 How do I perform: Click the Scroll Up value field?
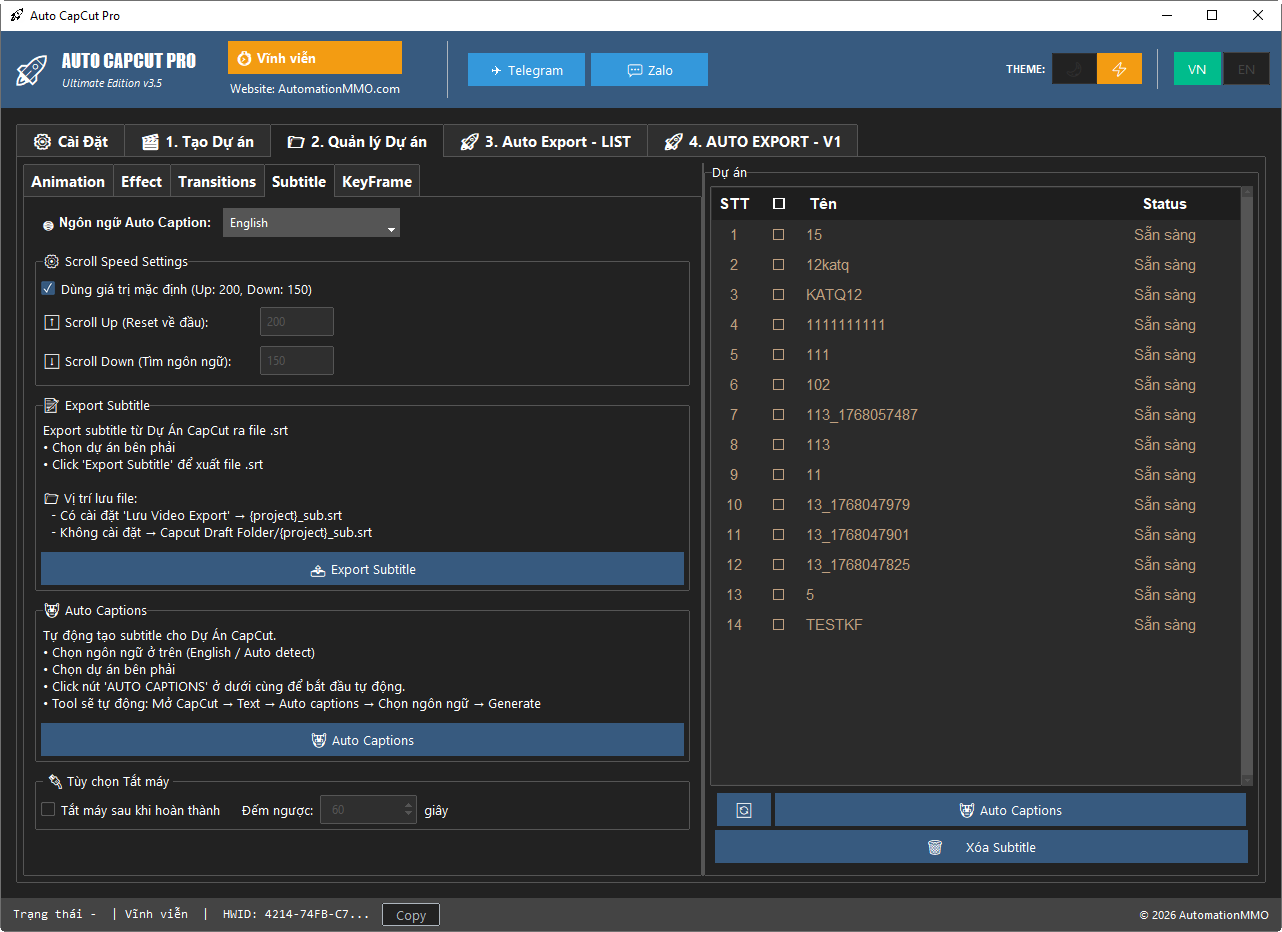point(297,321)
